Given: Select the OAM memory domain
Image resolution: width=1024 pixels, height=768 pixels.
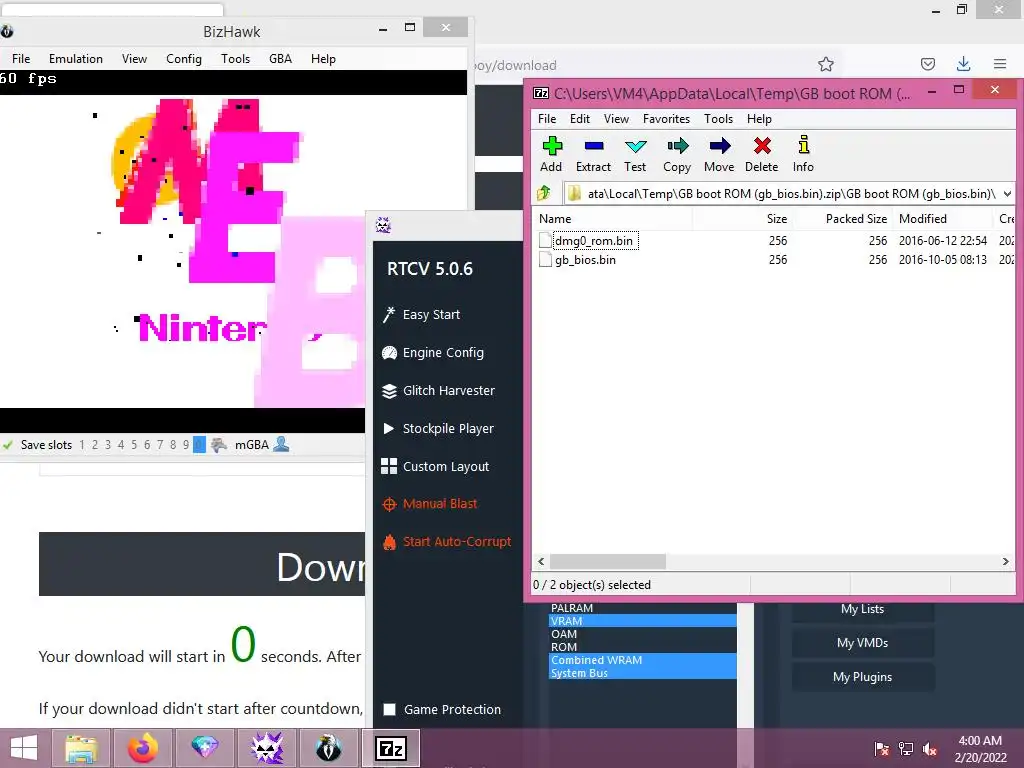Looking at the screenshot, I should point(643,634).
